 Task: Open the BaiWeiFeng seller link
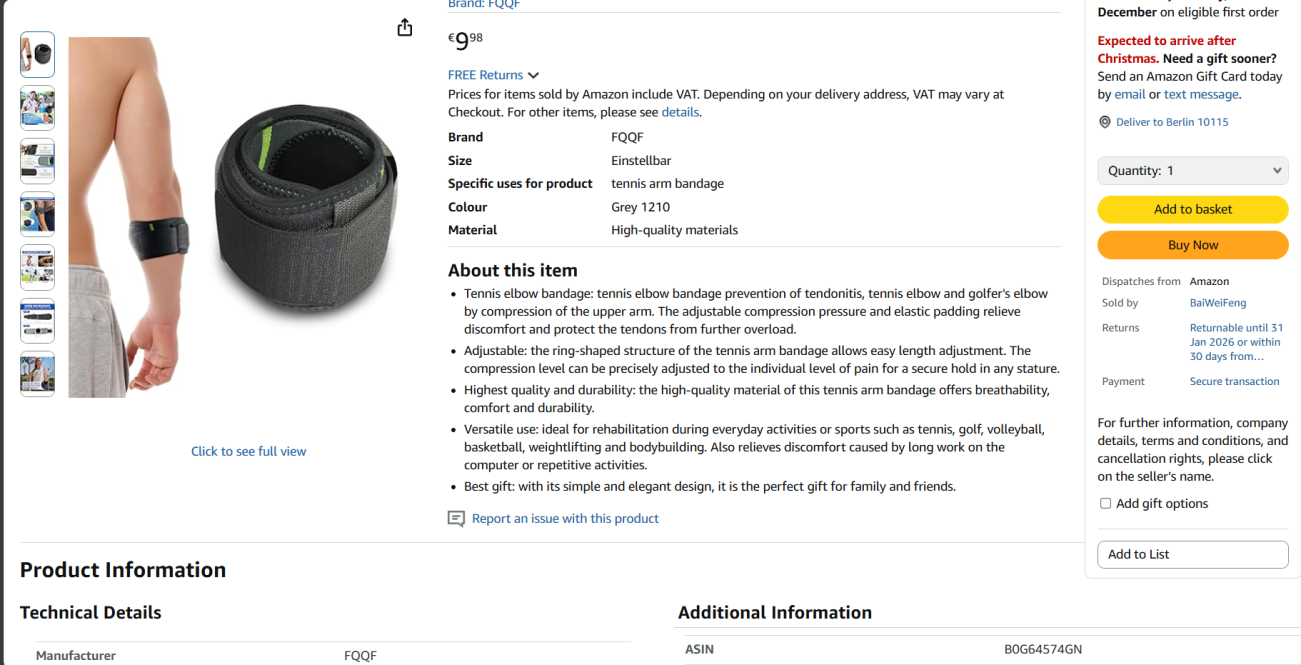click(x=1217, y=303)
